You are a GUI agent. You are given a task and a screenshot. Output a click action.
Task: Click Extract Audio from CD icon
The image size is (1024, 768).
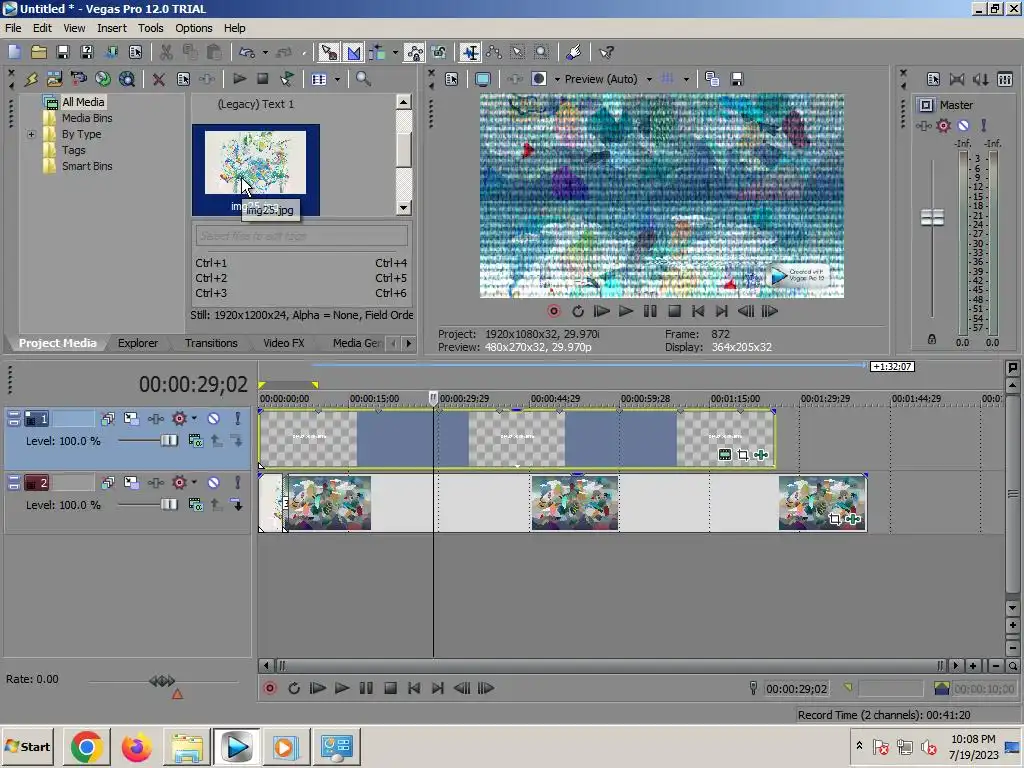tap(103, 79)
